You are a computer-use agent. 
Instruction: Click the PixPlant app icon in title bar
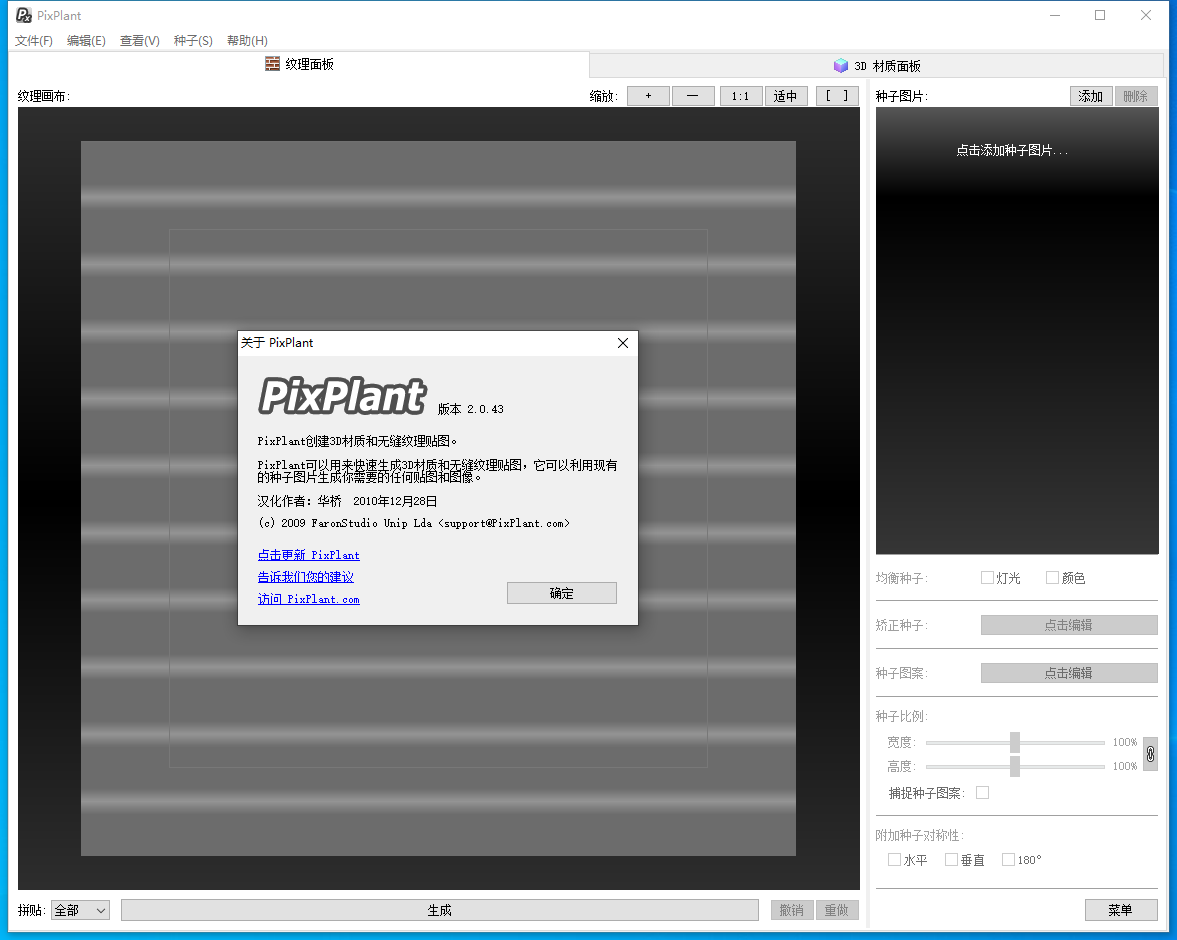tap(23, 15)
